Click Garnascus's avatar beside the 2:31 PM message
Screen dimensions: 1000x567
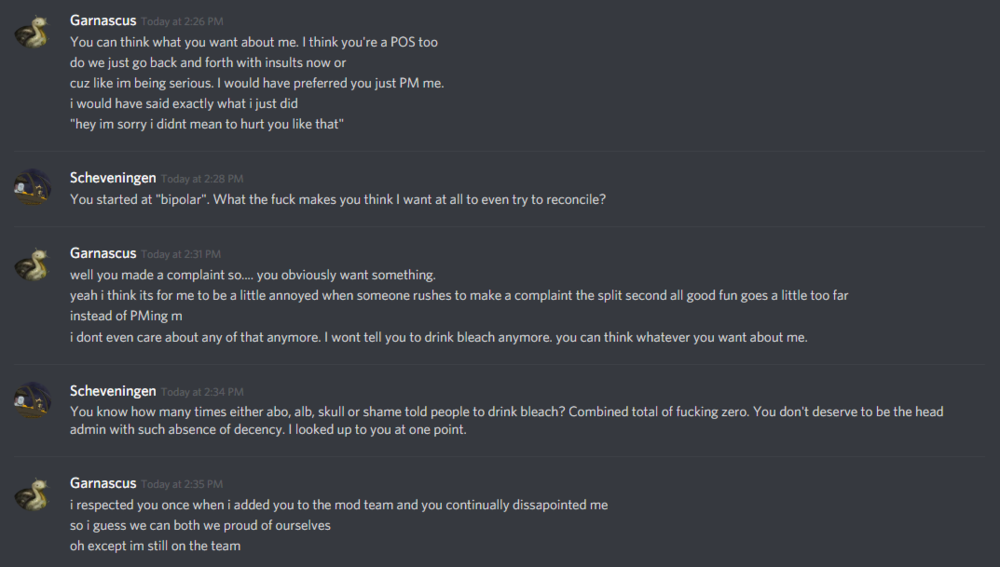(x=32, y=264)
